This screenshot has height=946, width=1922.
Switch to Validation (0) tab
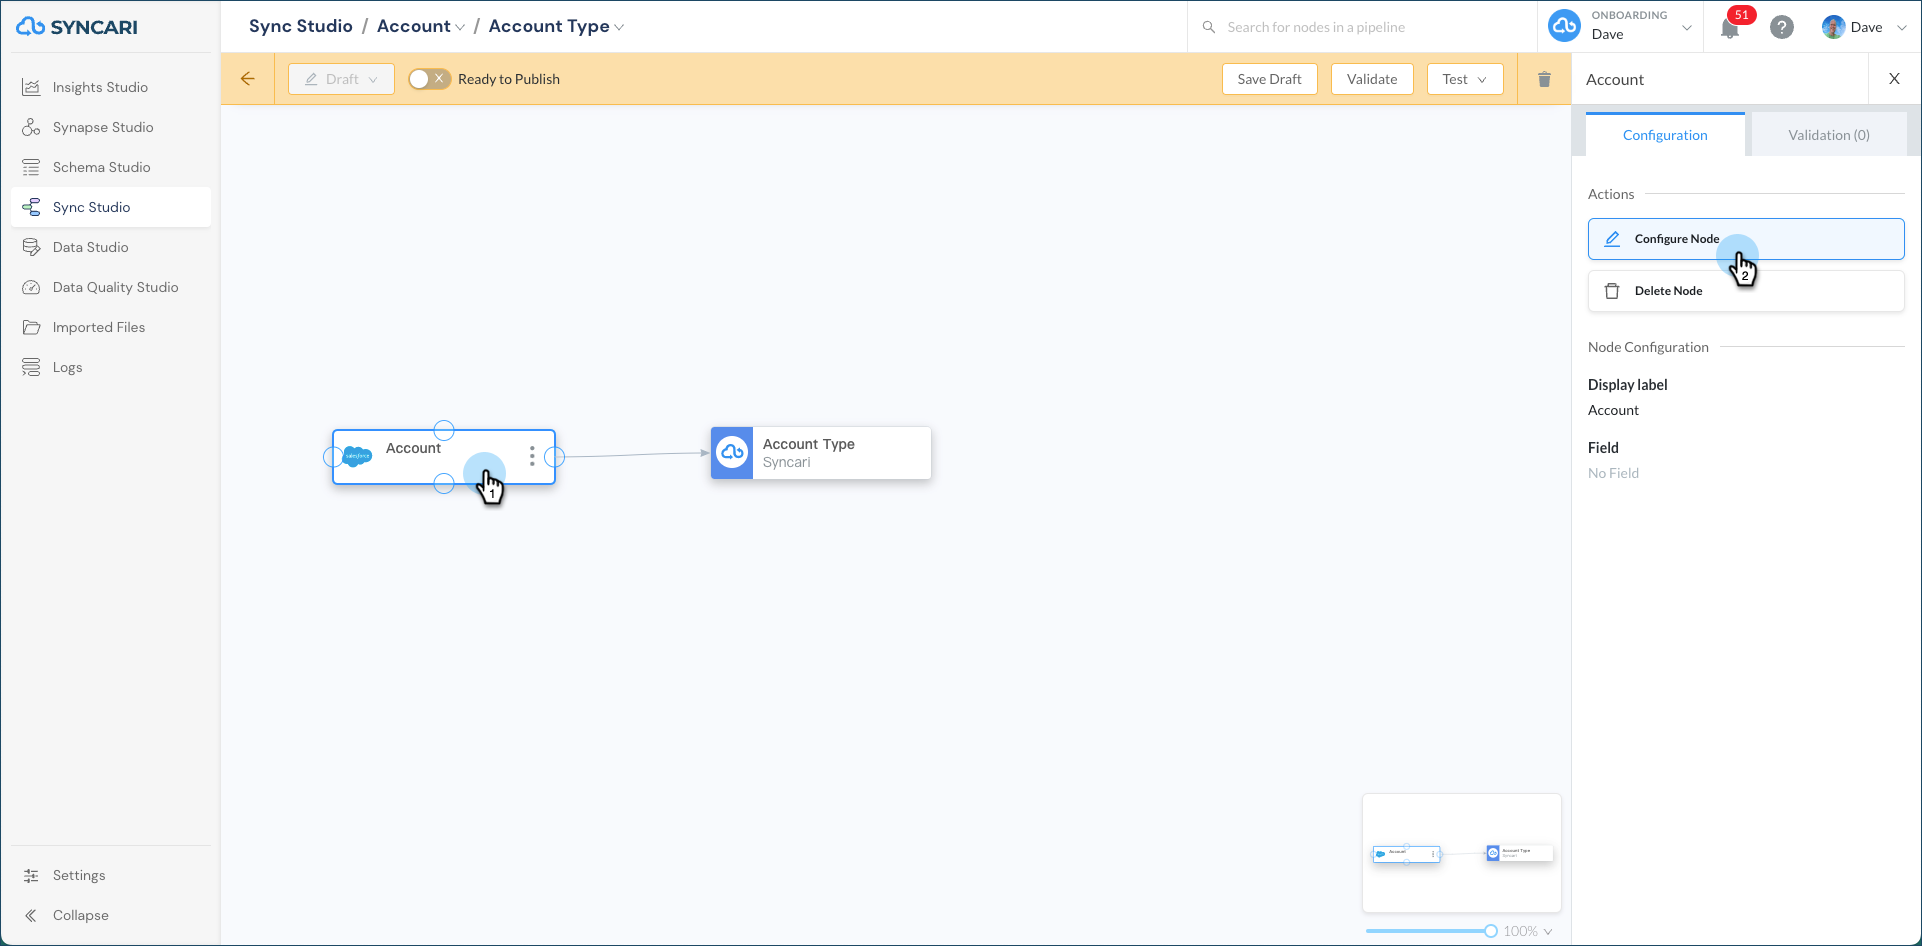pos(1829,135)
